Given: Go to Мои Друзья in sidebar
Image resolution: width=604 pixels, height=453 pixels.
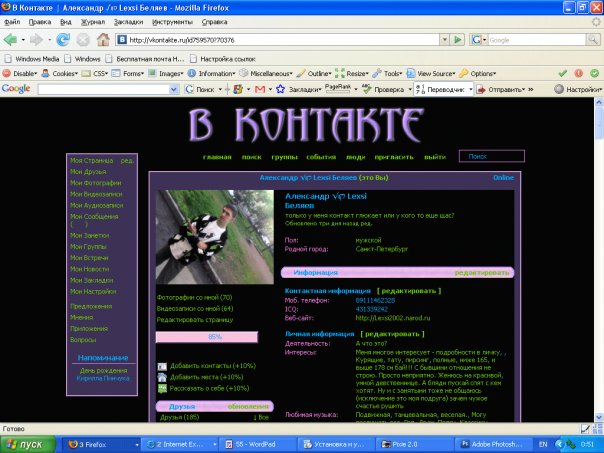Looking at the screenshot, I should click(x=88, y=172).
